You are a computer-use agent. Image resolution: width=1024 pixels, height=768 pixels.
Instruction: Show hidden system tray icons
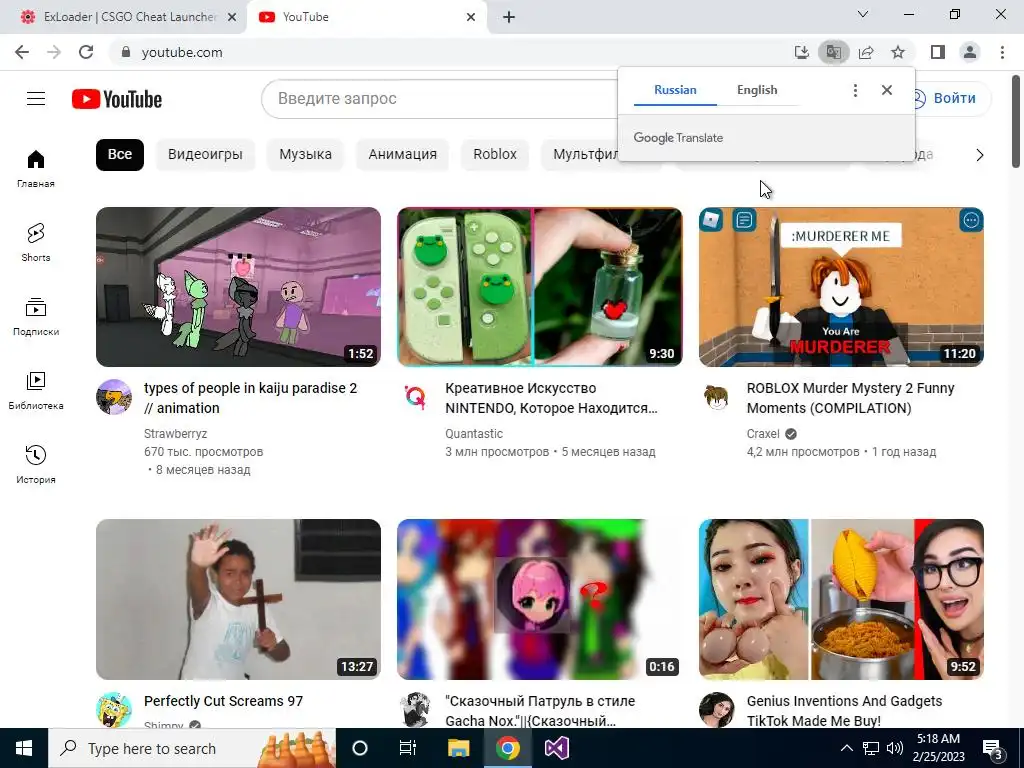tap(846, 748)
